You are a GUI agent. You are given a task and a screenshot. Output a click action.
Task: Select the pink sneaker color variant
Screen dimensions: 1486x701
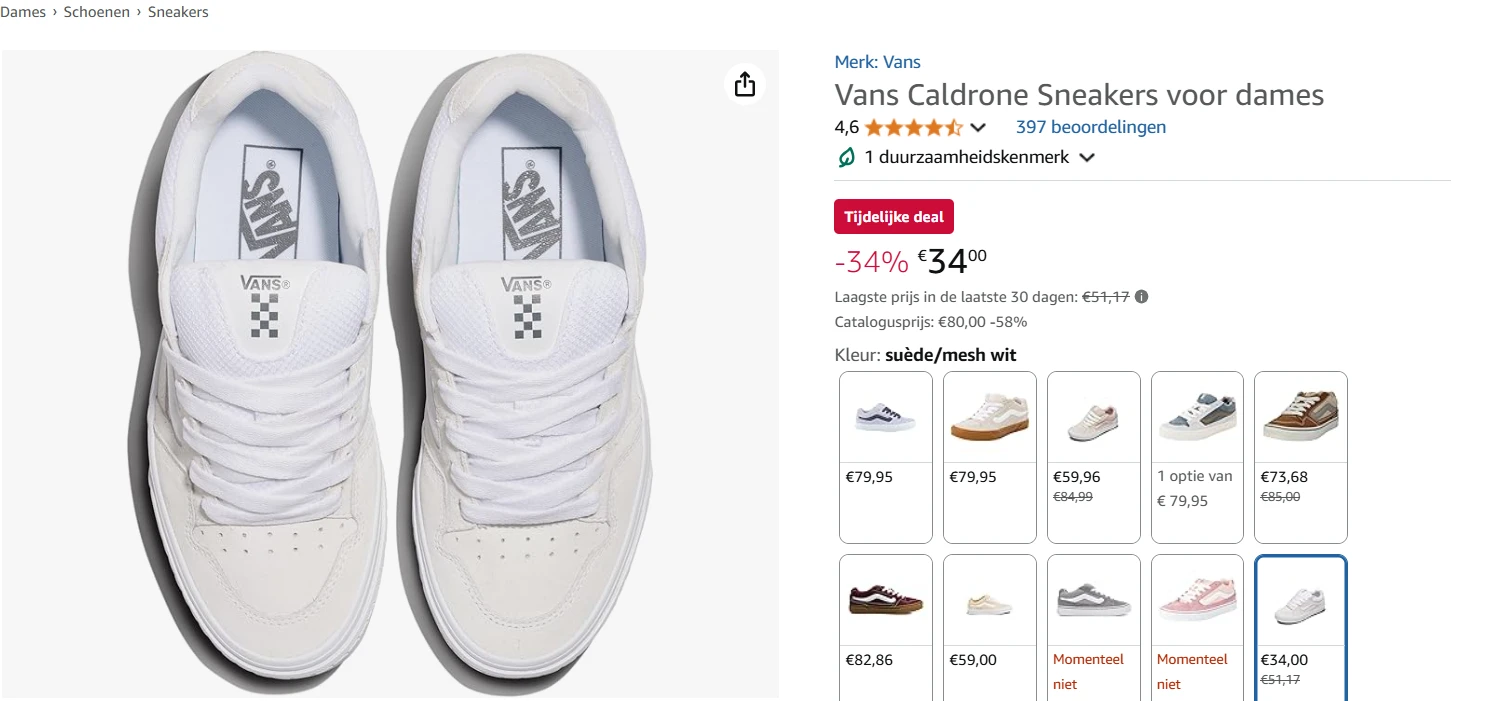1197,598
